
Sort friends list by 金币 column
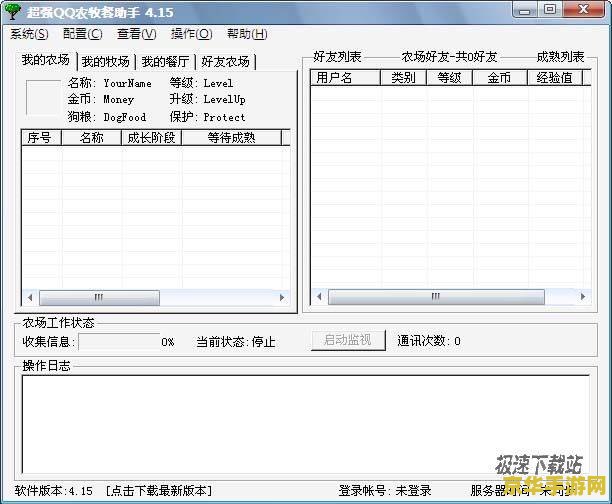(x=499, y=78)
